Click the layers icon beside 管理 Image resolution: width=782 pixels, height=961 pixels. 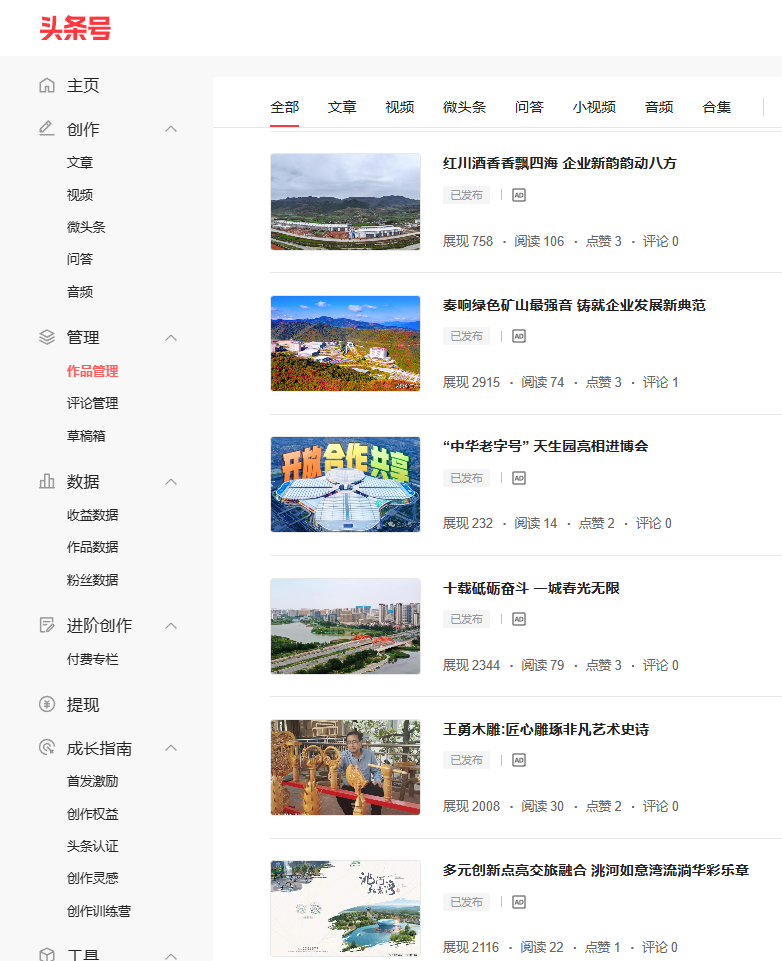click(x=47, y=337)
